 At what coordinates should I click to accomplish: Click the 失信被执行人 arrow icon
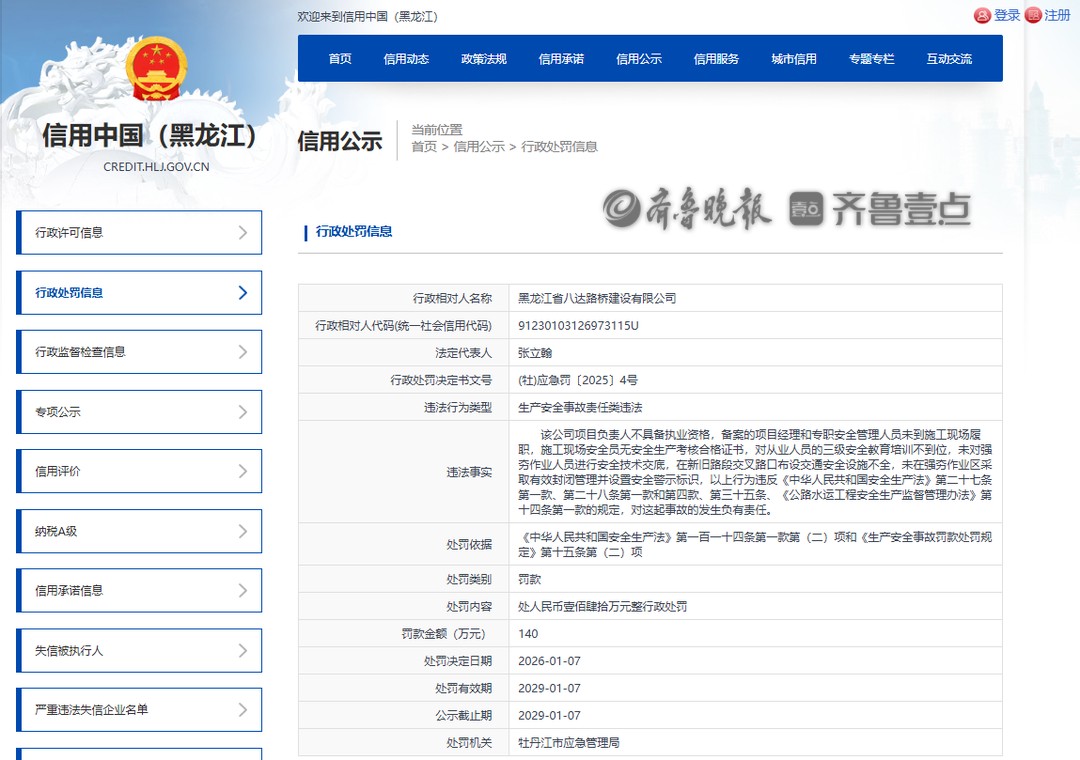pos(242,651)
